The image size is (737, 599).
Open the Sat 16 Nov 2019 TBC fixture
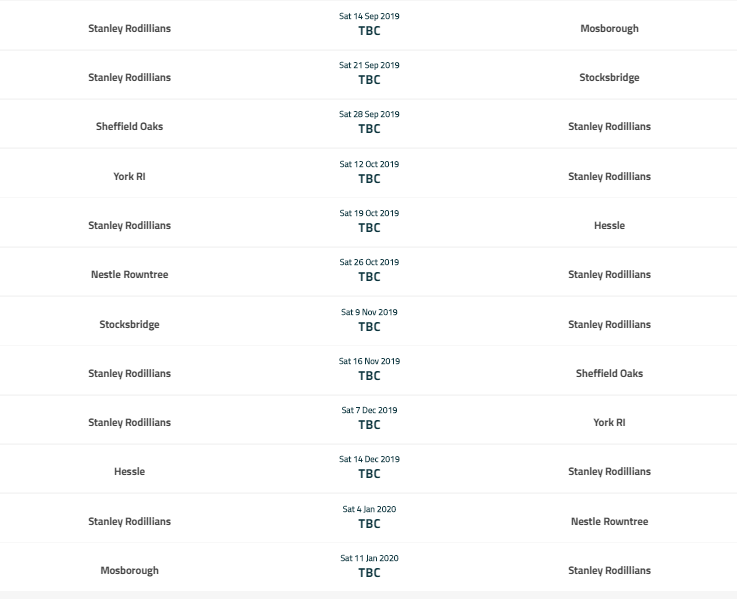tap(369, 370)
